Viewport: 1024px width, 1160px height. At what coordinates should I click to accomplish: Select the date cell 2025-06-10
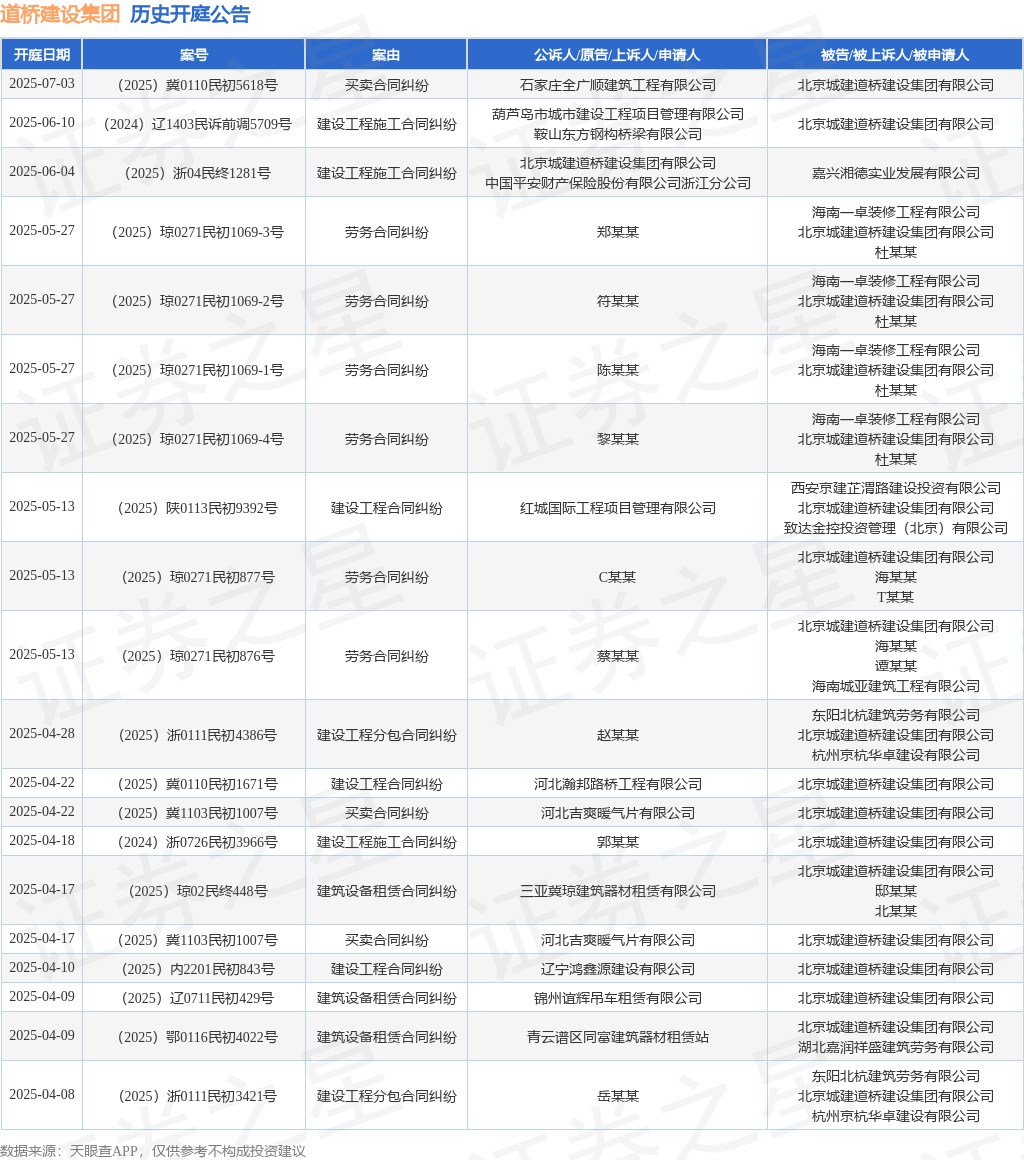click(41, 123)
